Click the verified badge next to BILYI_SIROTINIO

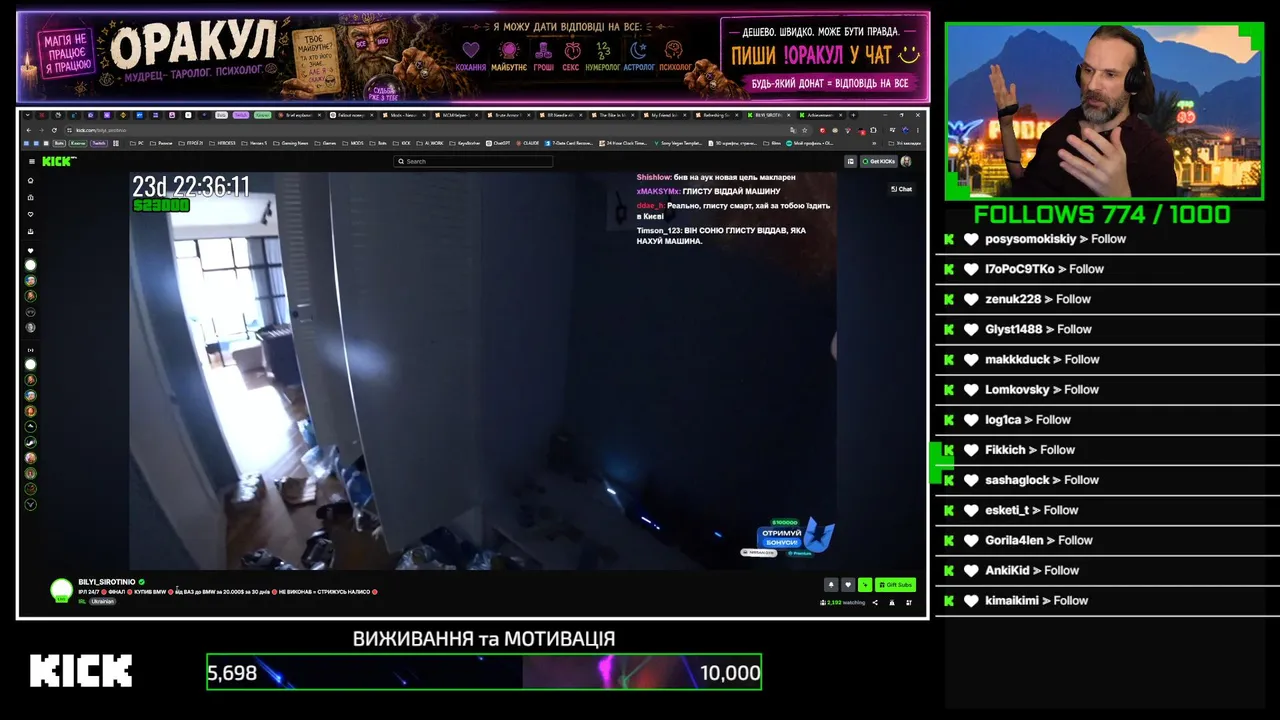(x=142, y=581)
